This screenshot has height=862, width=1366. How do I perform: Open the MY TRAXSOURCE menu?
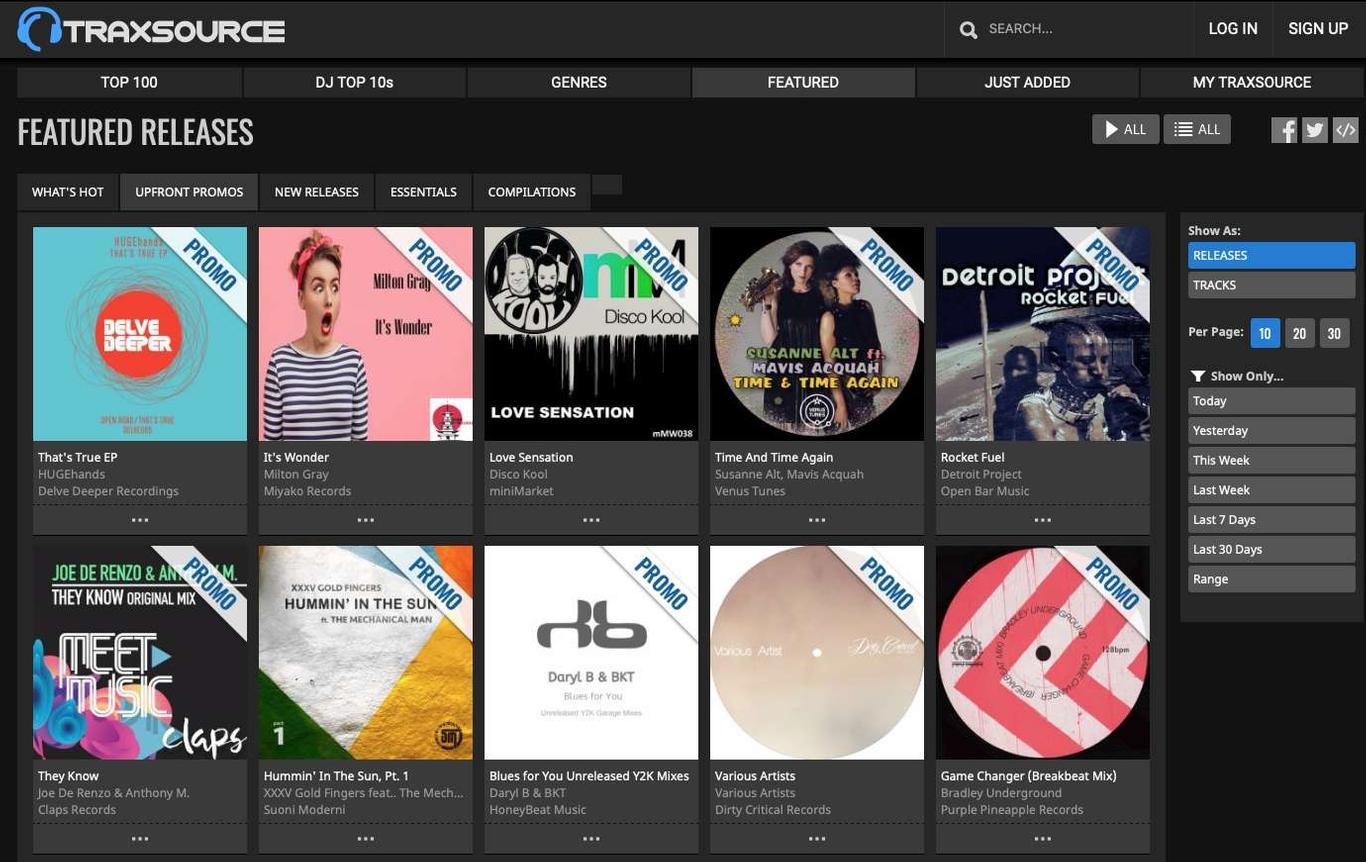point(1252,82)
